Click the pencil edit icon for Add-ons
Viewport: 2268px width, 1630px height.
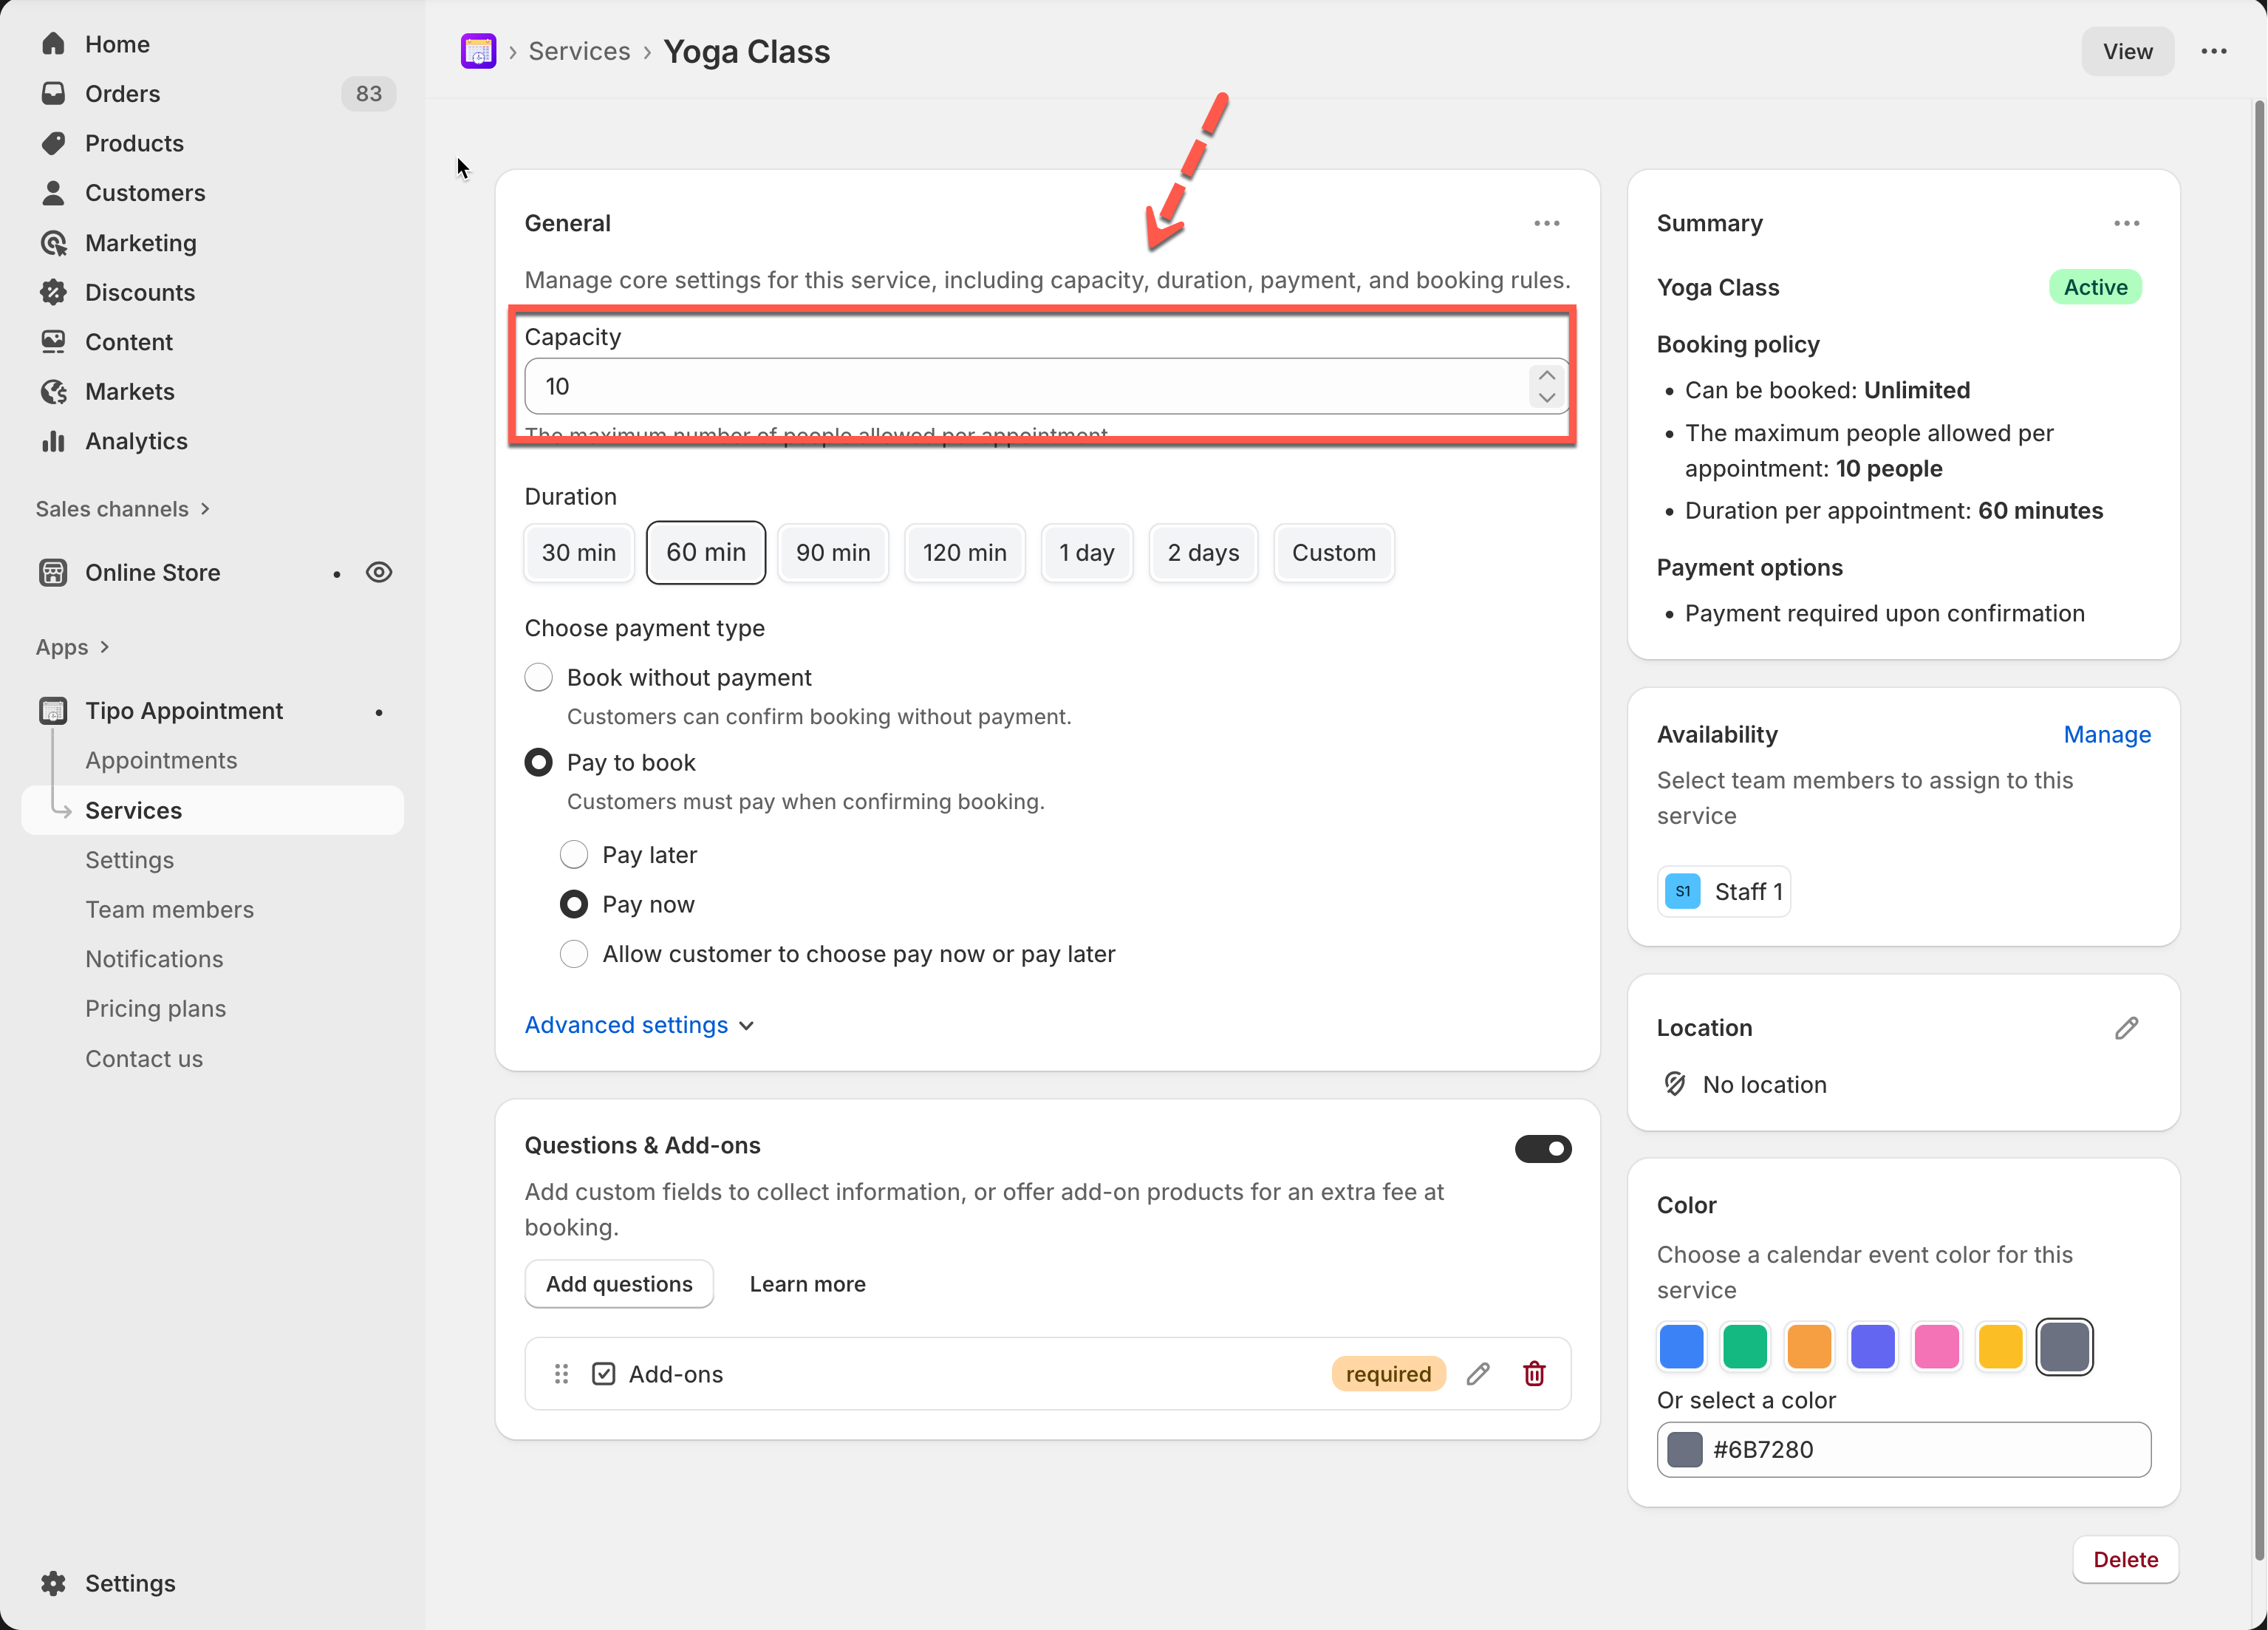(x=1478, y=1373)
